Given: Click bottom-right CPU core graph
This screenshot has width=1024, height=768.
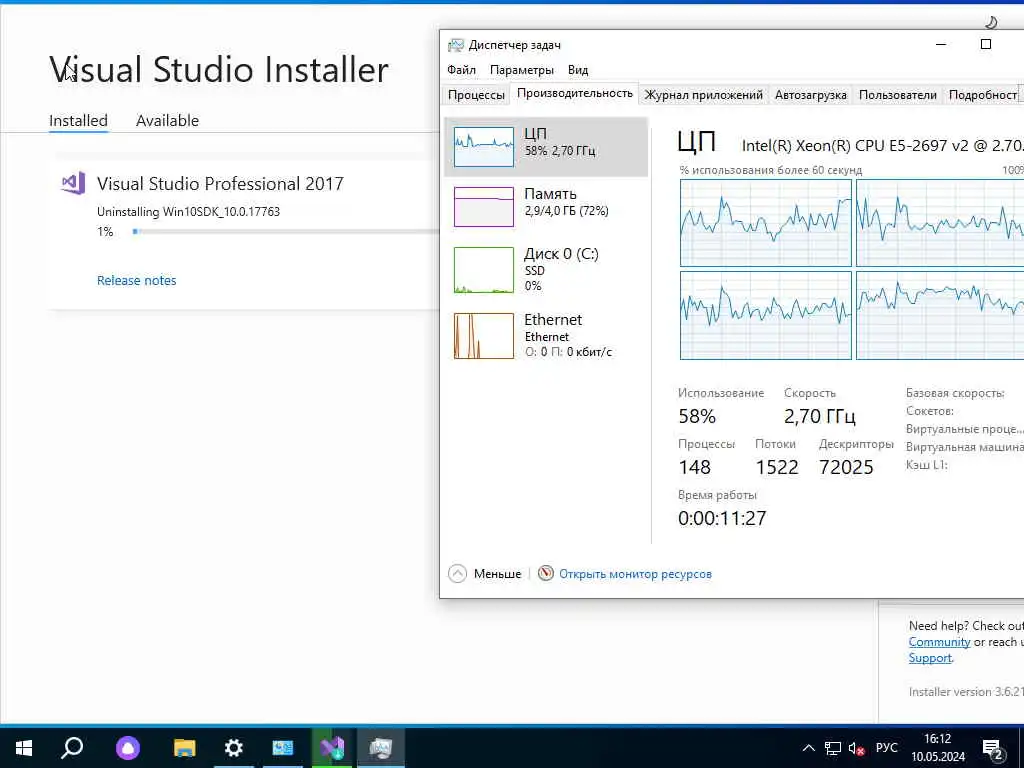Looking at the screenshot, I should [940, 315].
